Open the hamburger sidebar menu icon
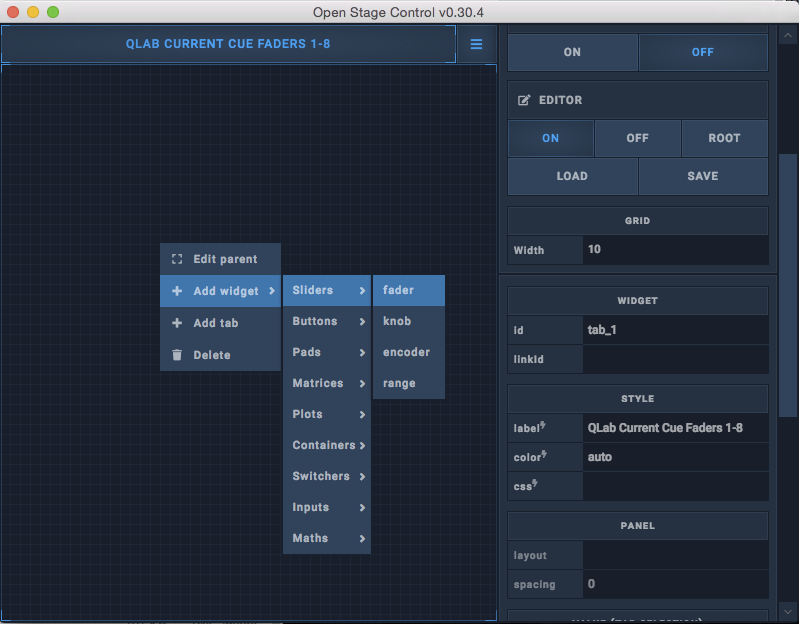799x624 pixels. [x=476, y=44]
